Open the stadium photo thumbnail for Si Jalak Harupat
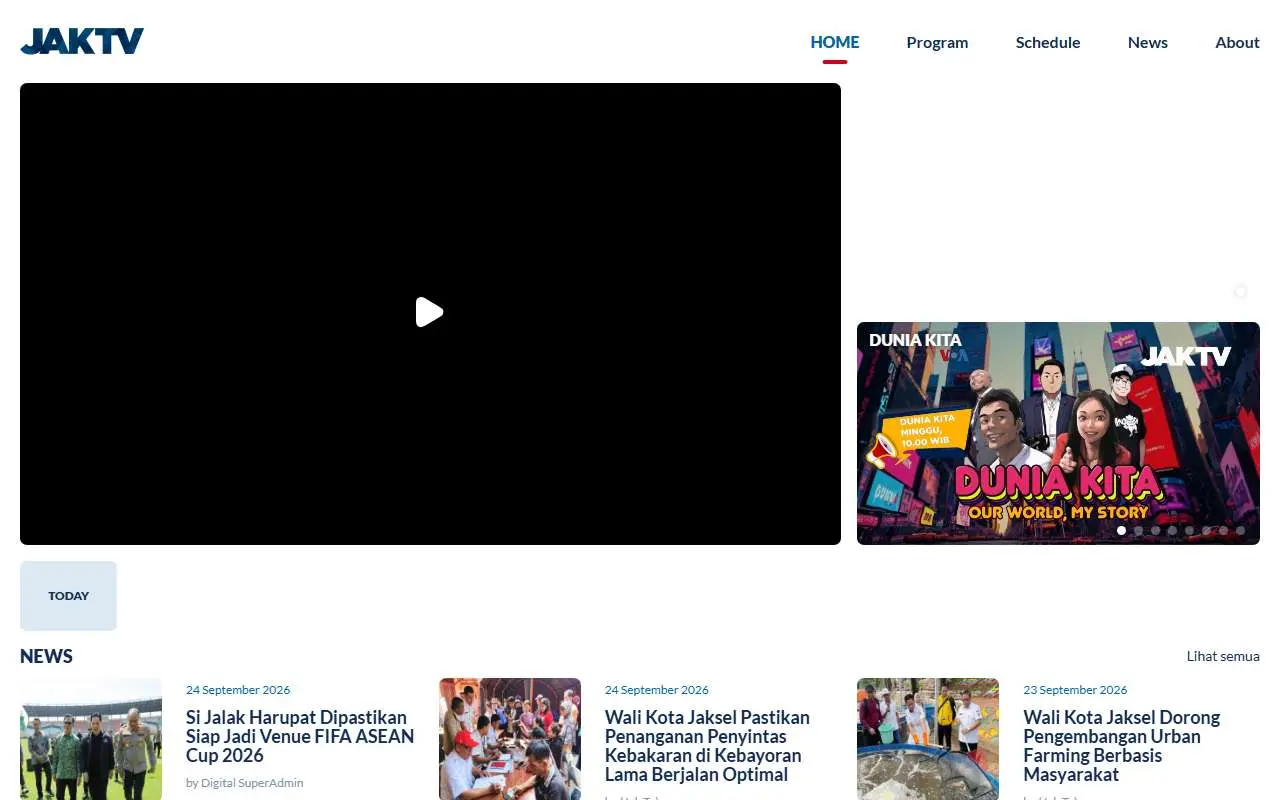Screen dimensions: 1280x800 coord(91,739)
